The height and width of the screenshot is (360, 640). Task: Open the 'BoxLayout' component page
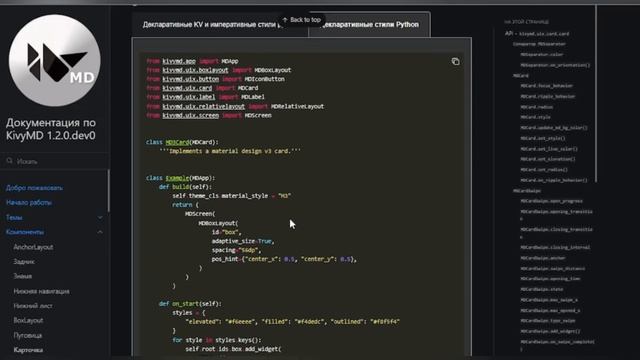[28, 320]
